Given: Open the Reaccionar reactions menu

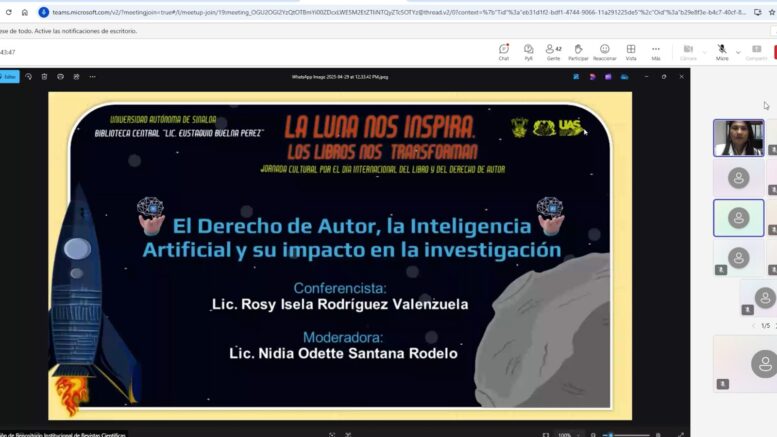Looking at the screenshot, I should click(604, 51).
